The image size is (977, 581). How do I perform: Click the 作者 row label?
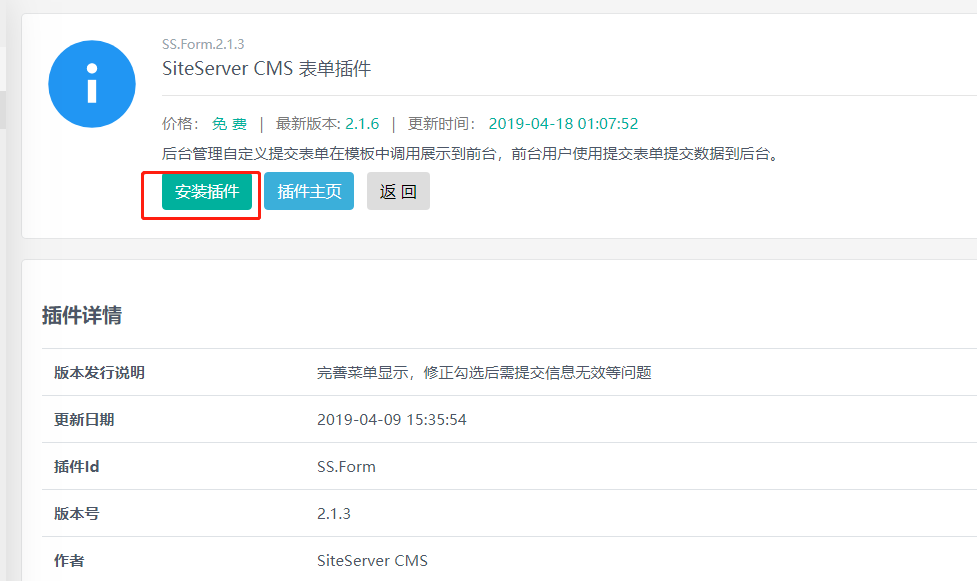pos(69,561)
